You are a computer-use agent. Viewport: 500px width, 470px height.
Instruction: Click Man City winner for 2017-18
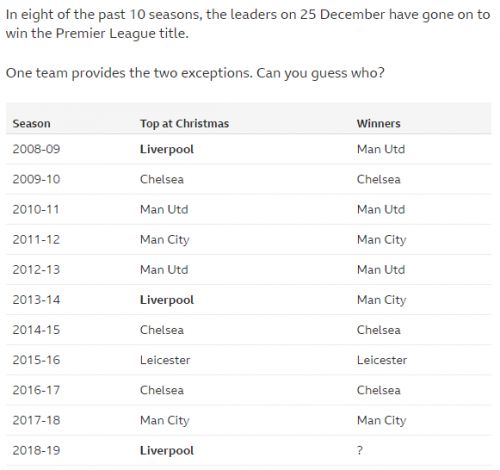tap(381, 421)
